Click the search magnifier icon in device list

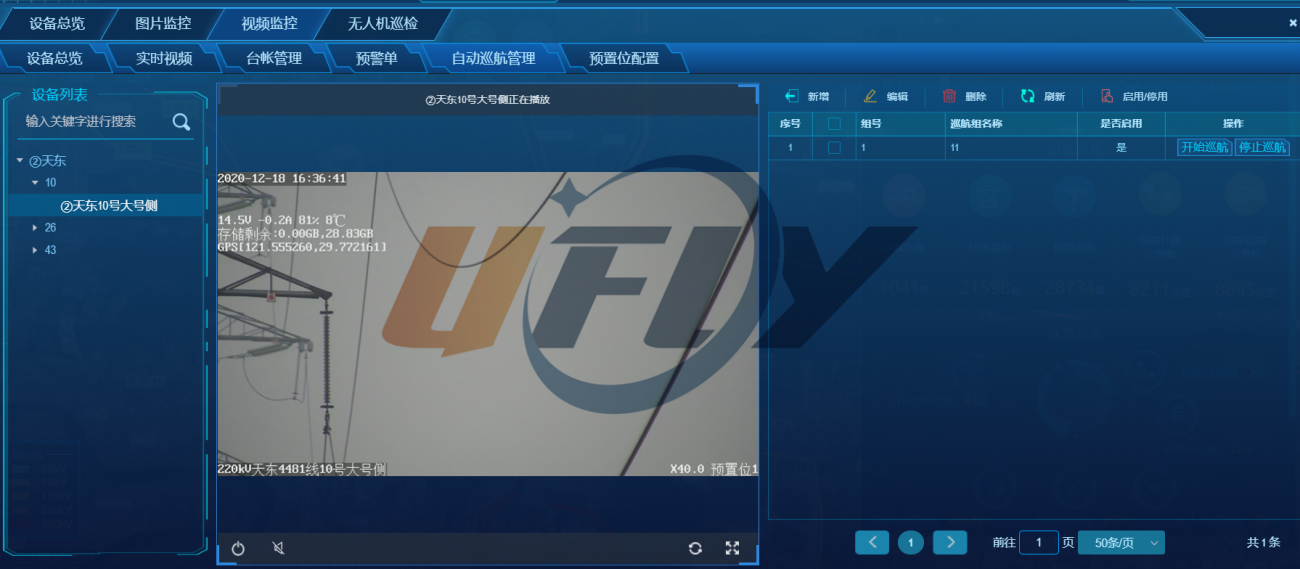click(x=181, y=122)
